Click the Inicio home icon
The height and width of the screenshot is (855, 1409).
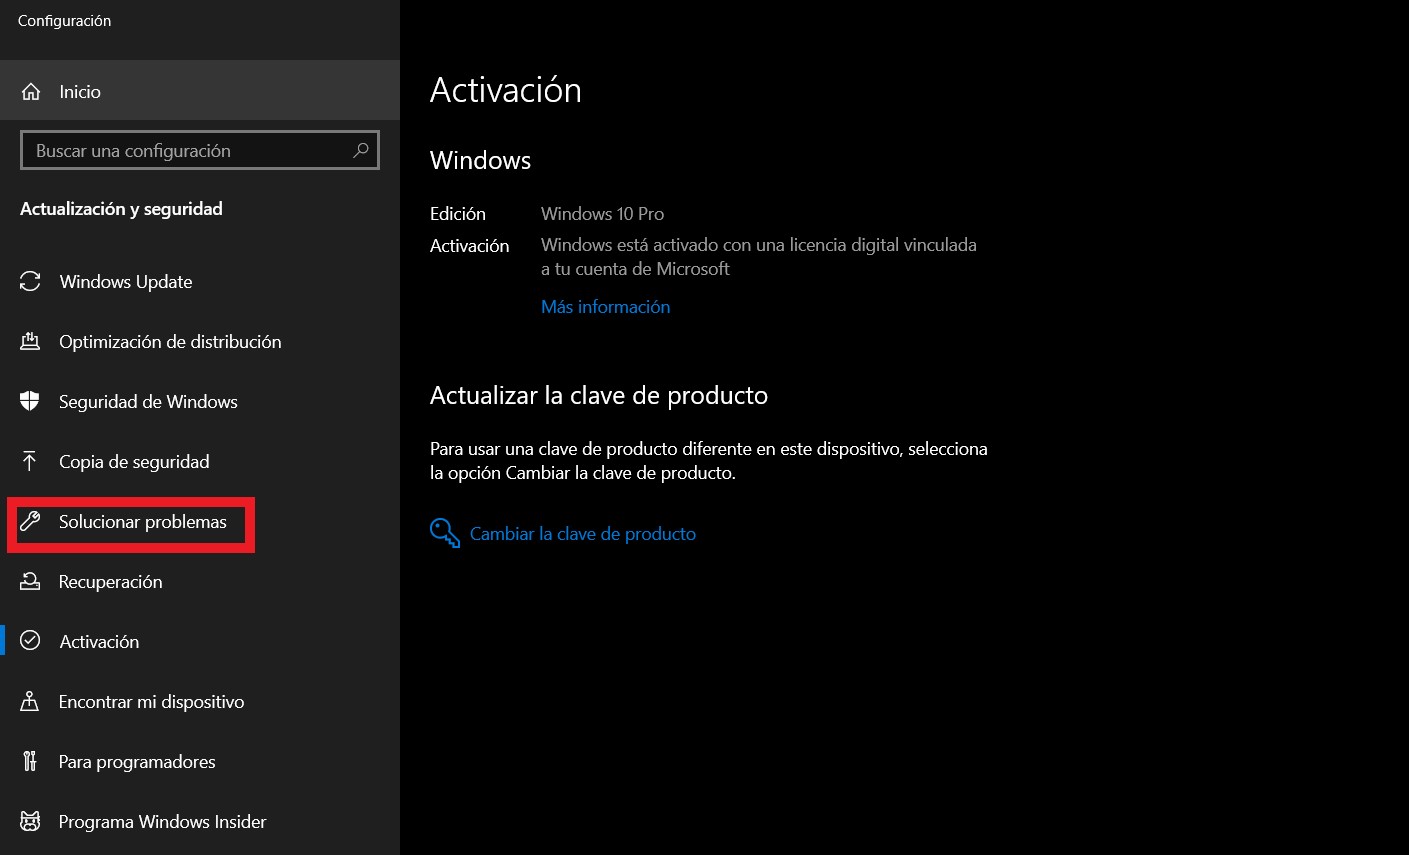[x=31, y=92]
